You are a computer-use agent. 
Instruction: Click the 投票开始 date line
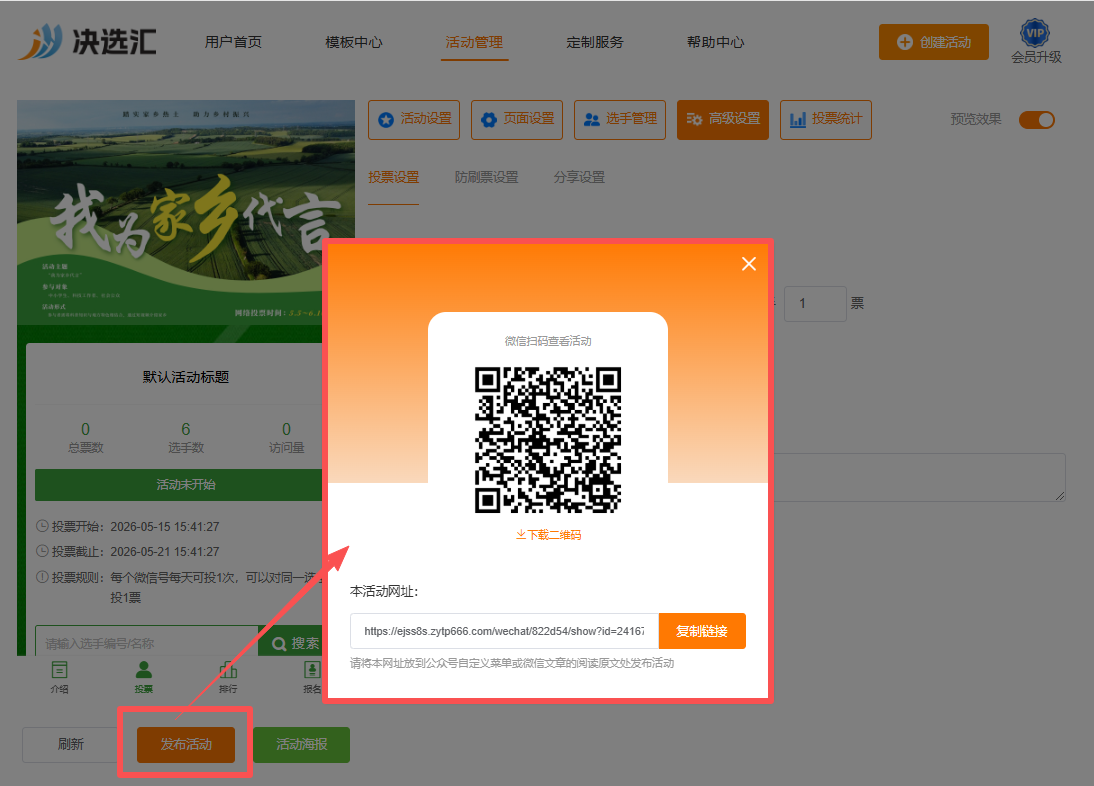128,527
